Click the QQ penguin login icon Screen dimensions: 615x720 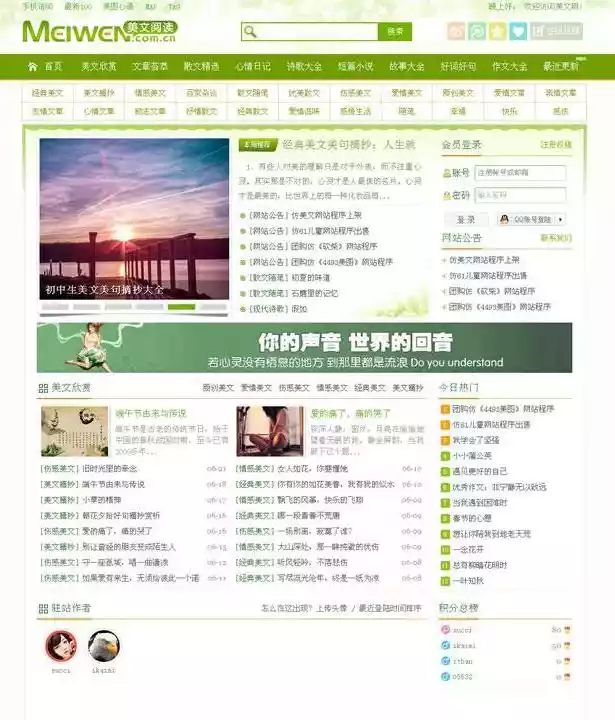click(505, 219)
